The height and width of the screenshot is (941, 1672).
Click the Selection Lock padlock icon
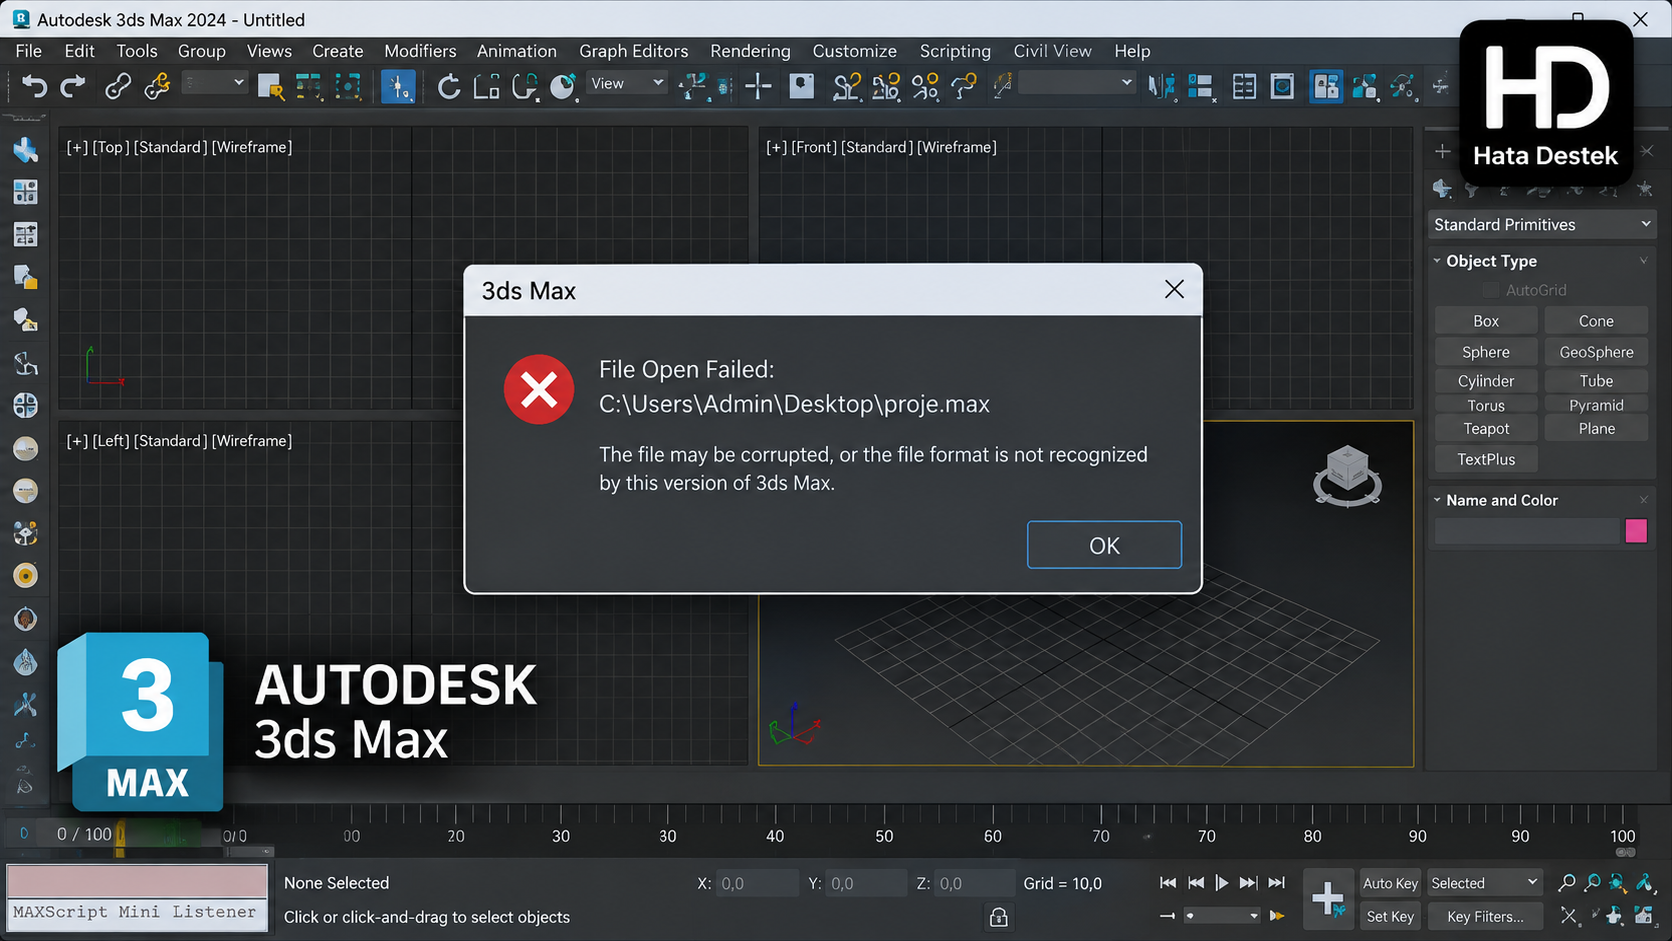998,917
